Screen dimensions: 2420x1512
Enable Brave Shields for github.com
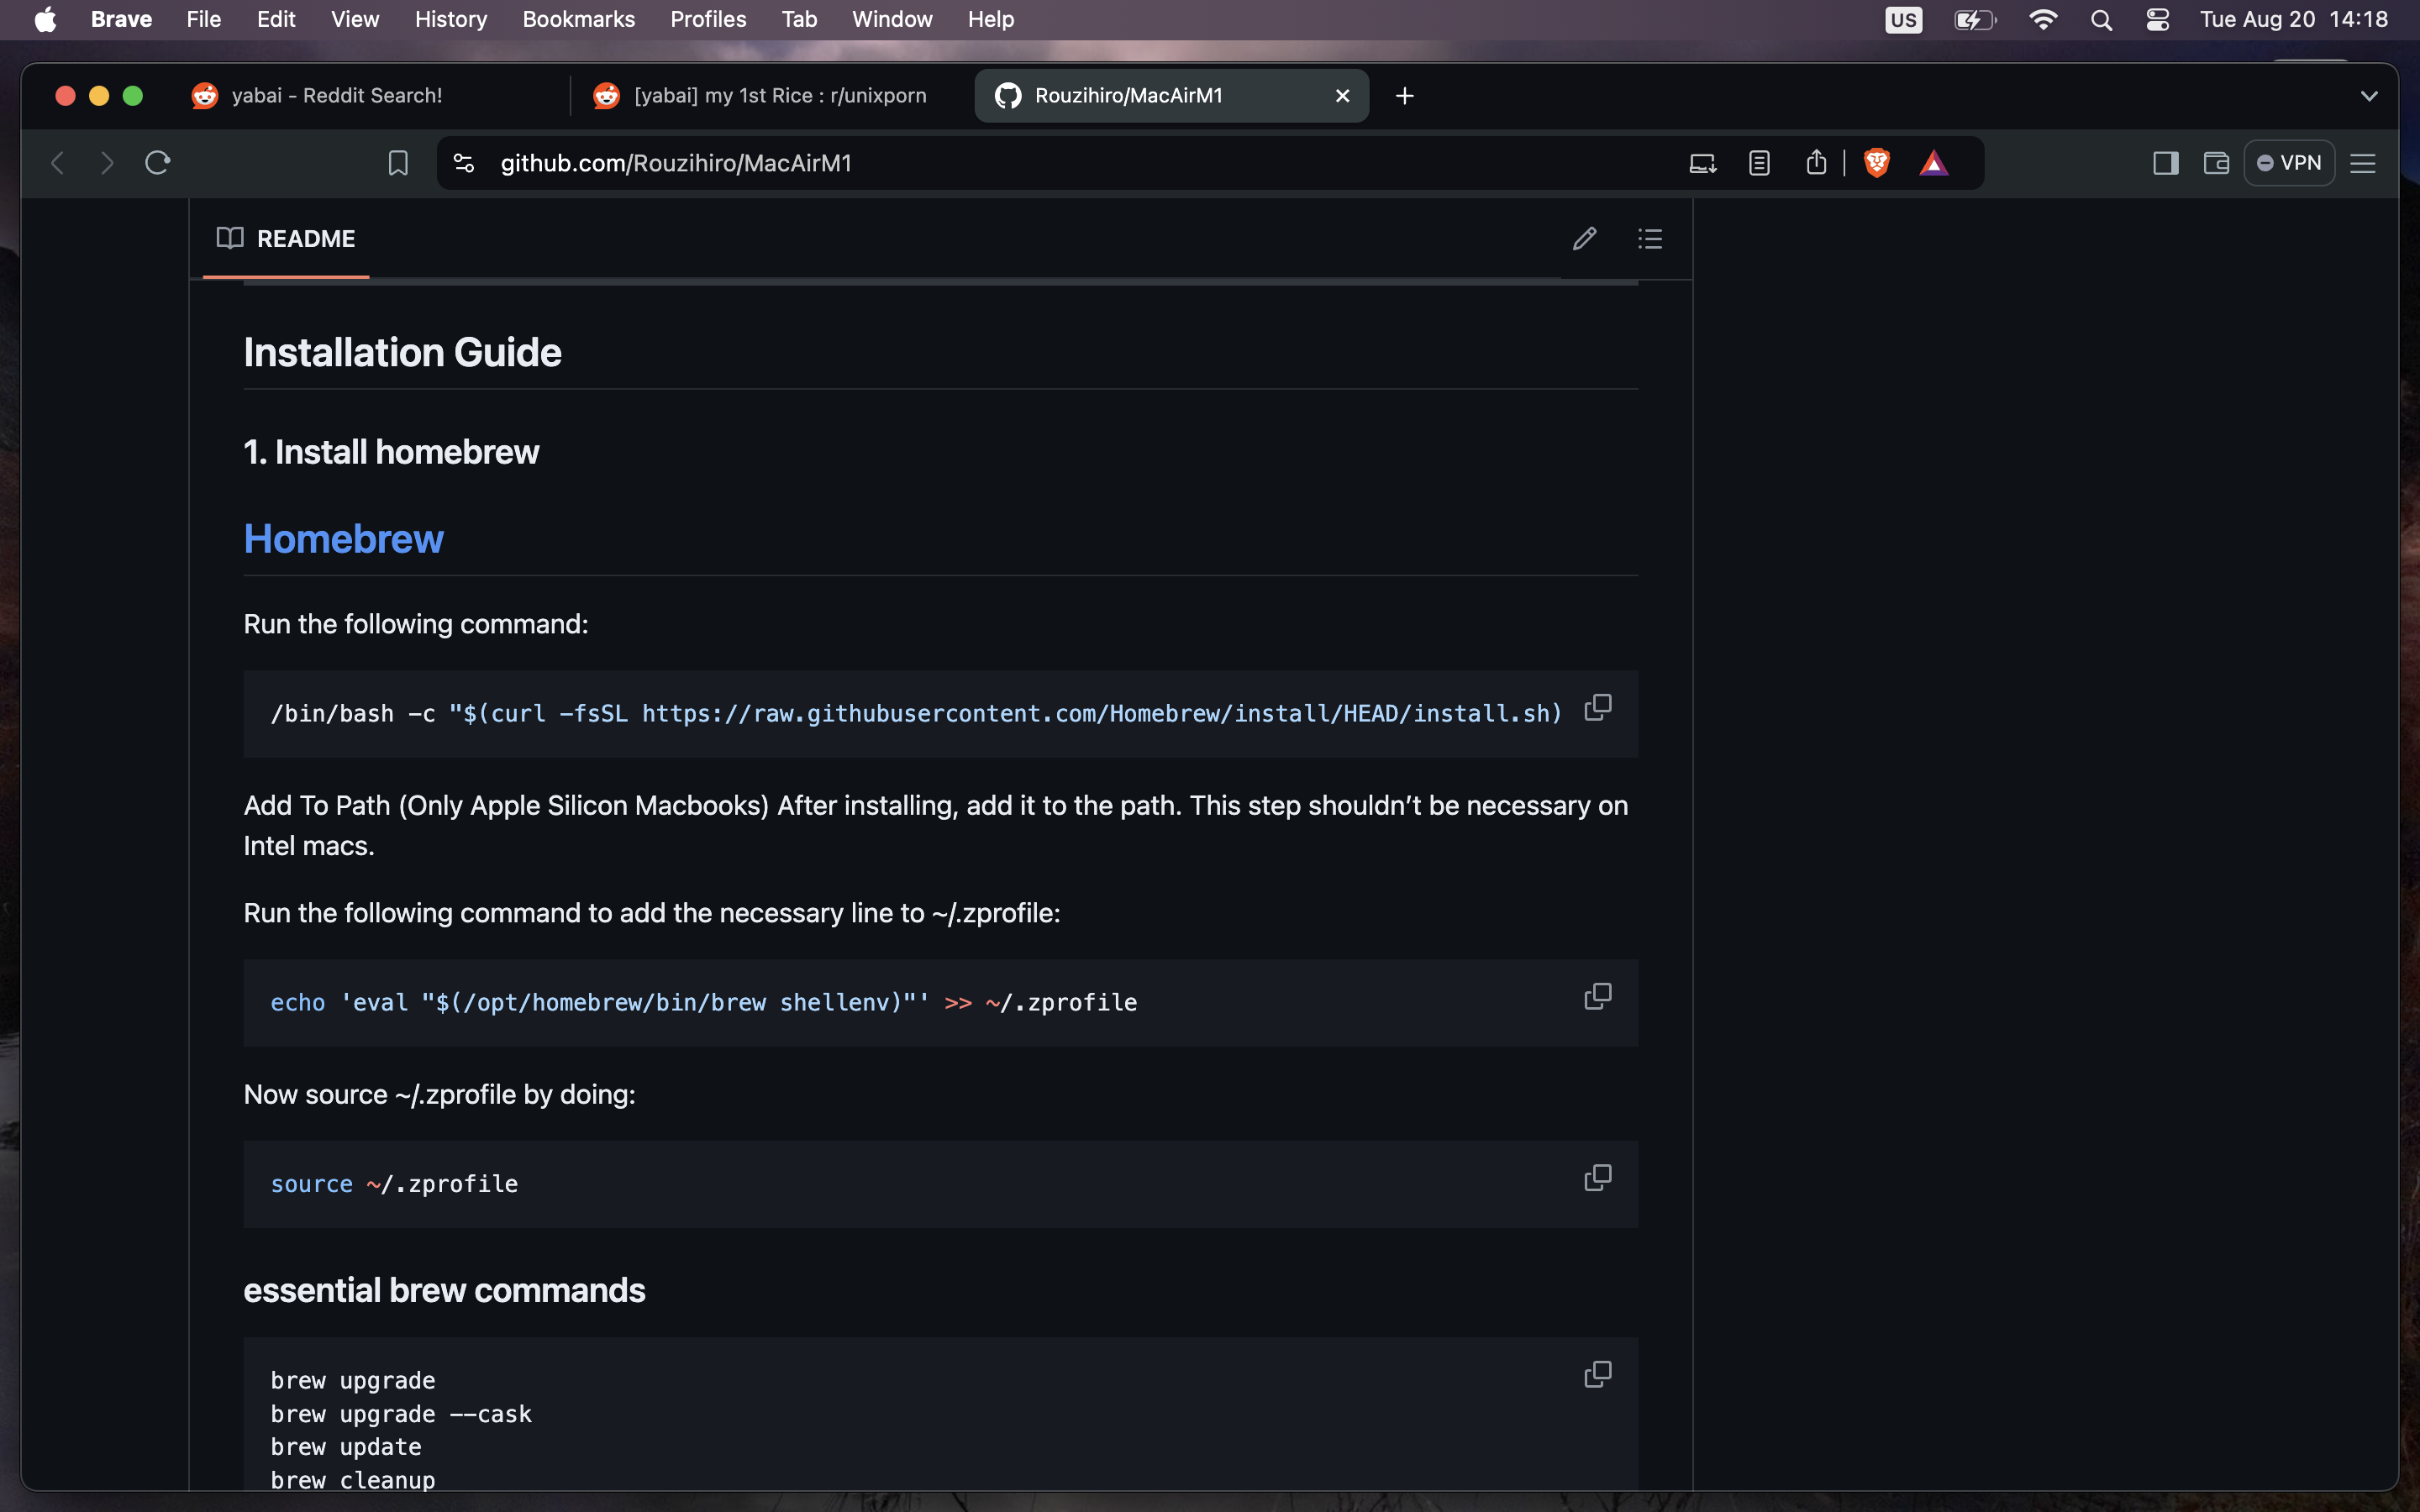(x=1875, y=162)
